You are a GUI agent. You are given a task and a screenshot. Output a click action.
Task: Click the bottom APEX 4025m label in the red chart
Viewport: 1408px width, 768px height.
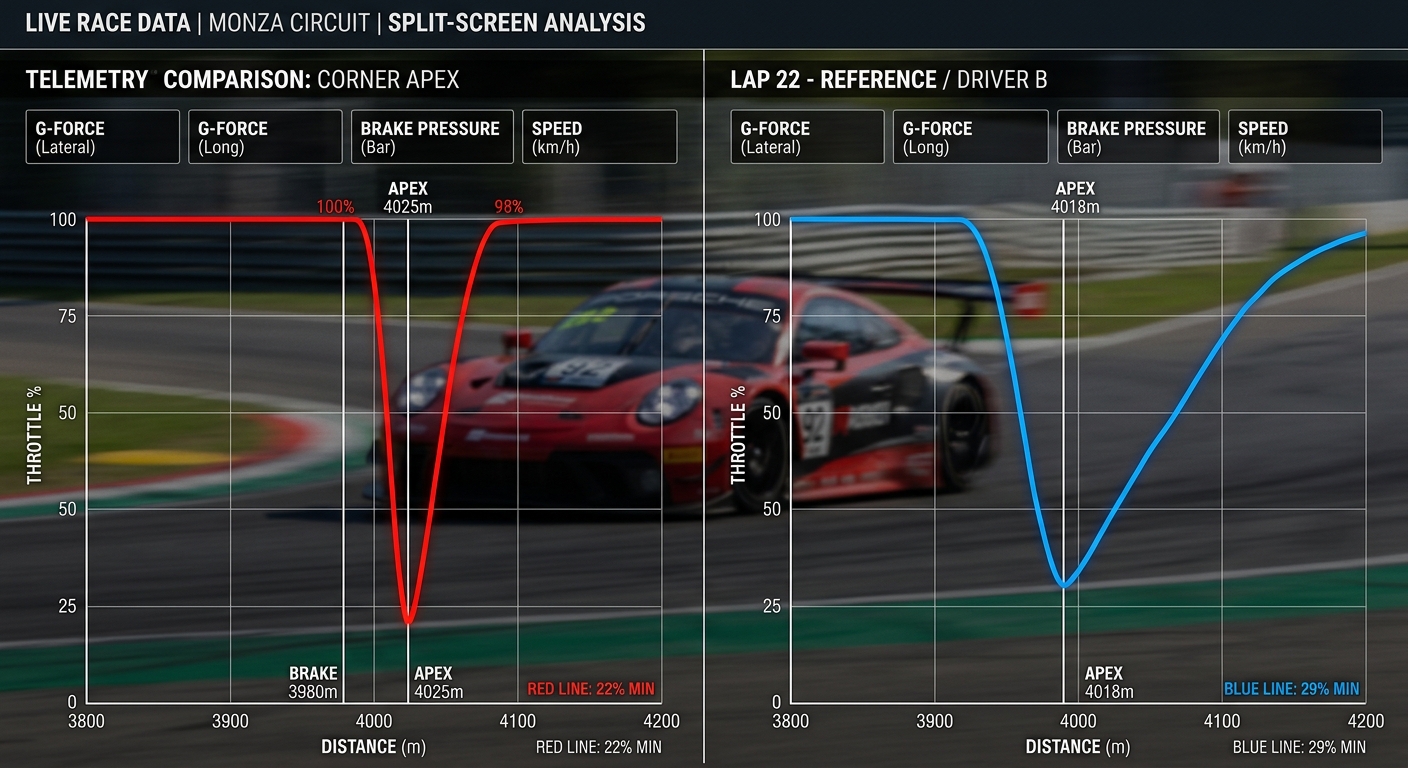point(438,683)
